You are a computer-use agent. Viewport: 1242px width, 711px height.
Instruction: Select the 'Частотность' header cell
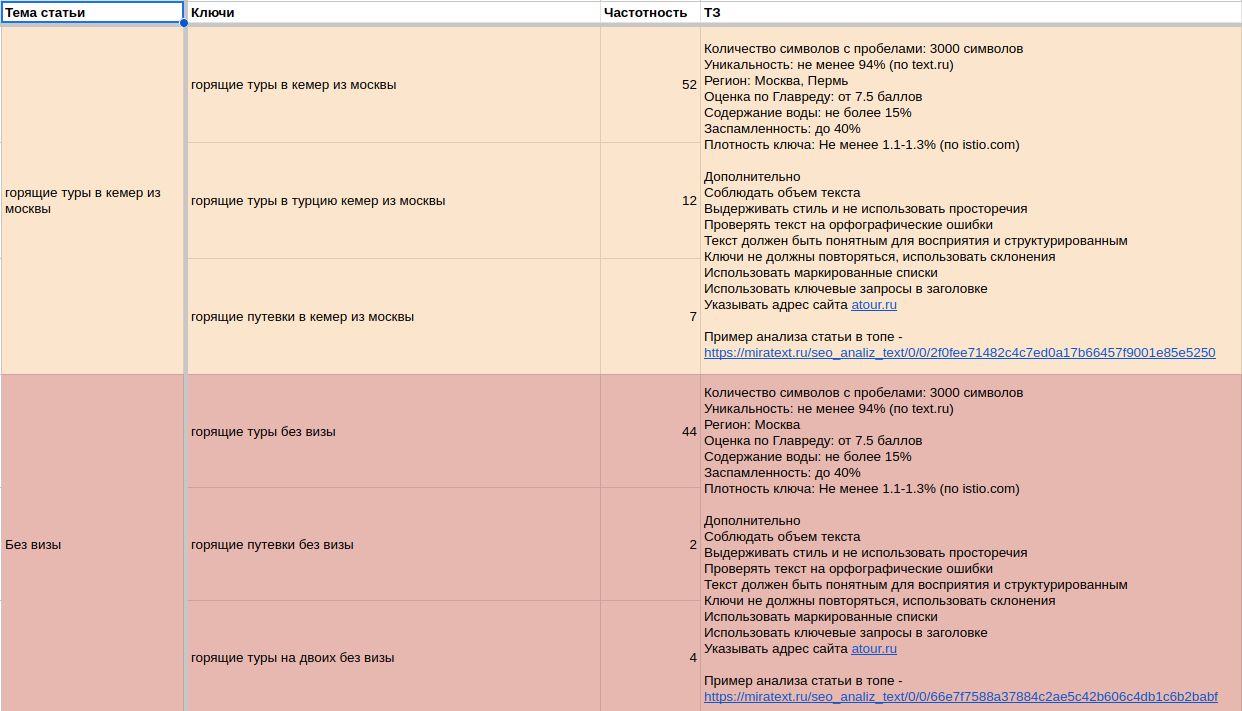(650, 13)
